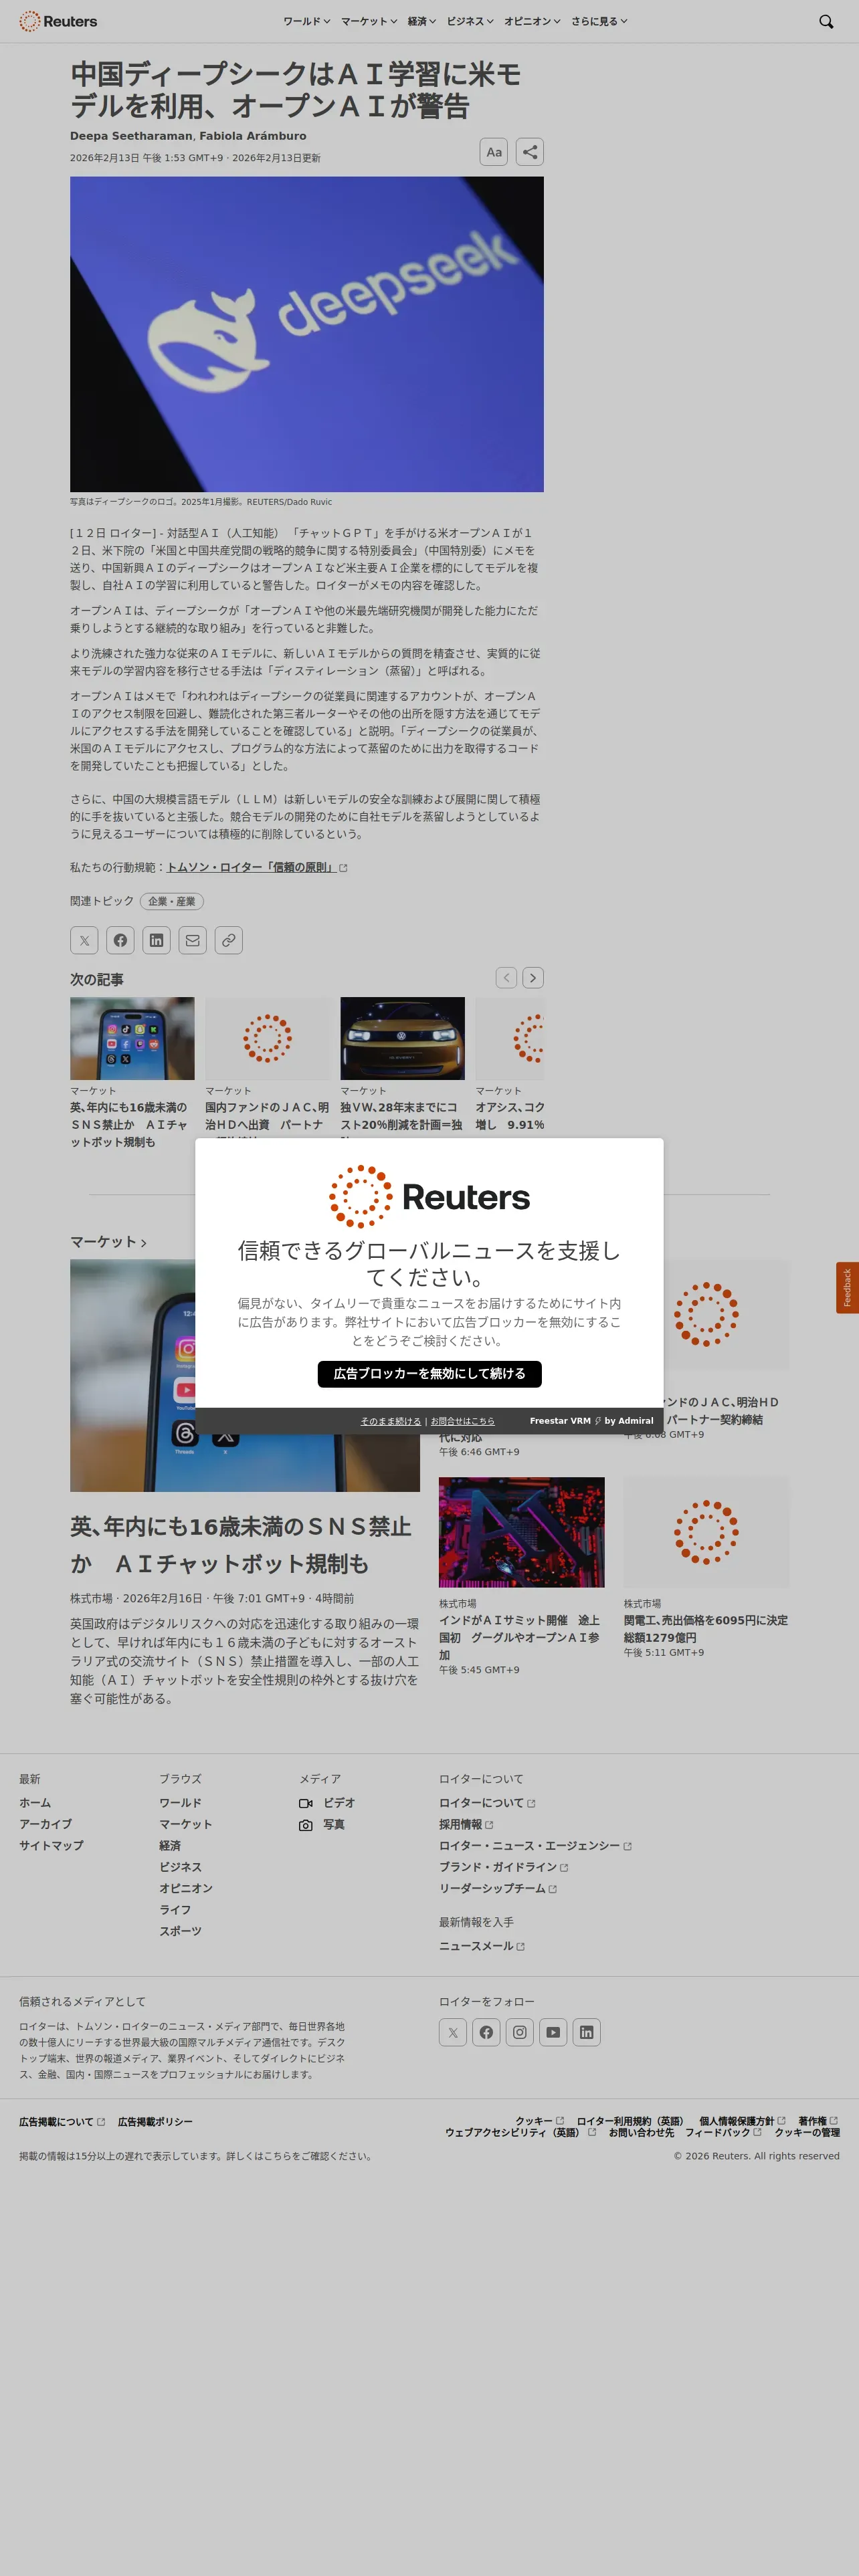
Task: Open the 写真 link in the footer media list
Action: pyautogui.click(x=334, y=1825)
